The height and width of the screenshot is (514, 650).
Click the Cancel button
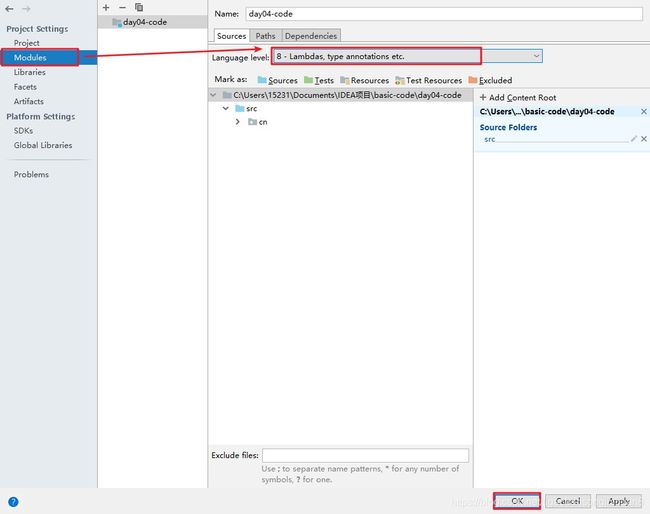[568, 501]
